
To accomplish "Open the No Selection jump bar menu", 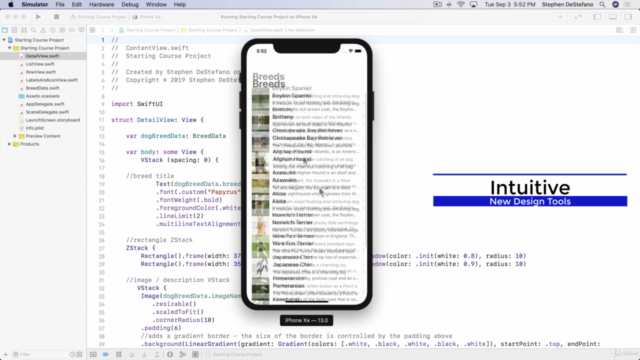I will [302, 30].
